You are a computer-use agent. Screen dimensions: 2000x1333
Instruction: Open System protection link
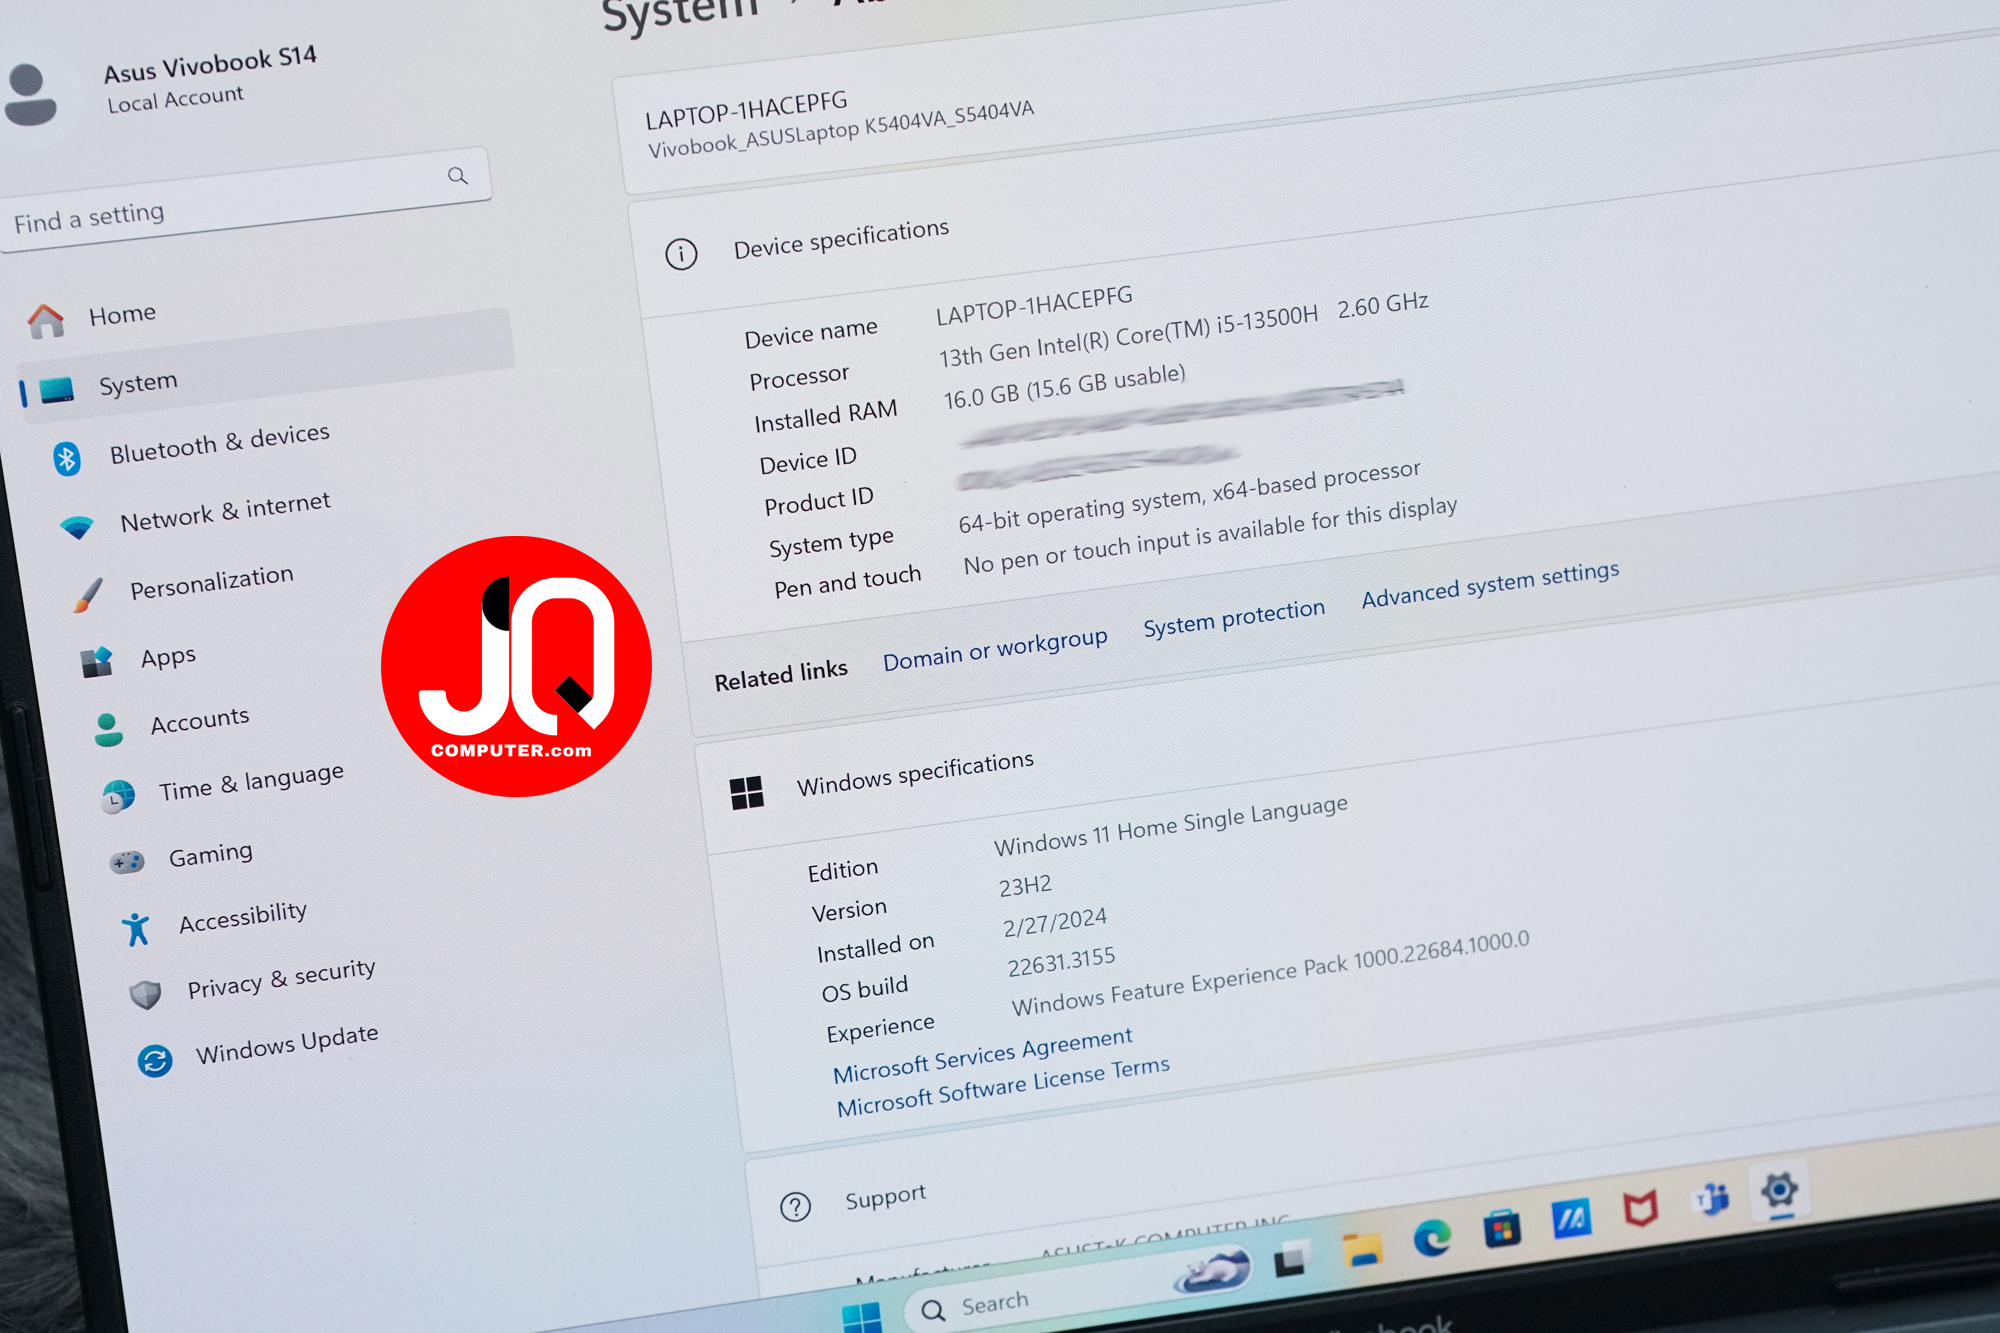tap(1234, 617)
